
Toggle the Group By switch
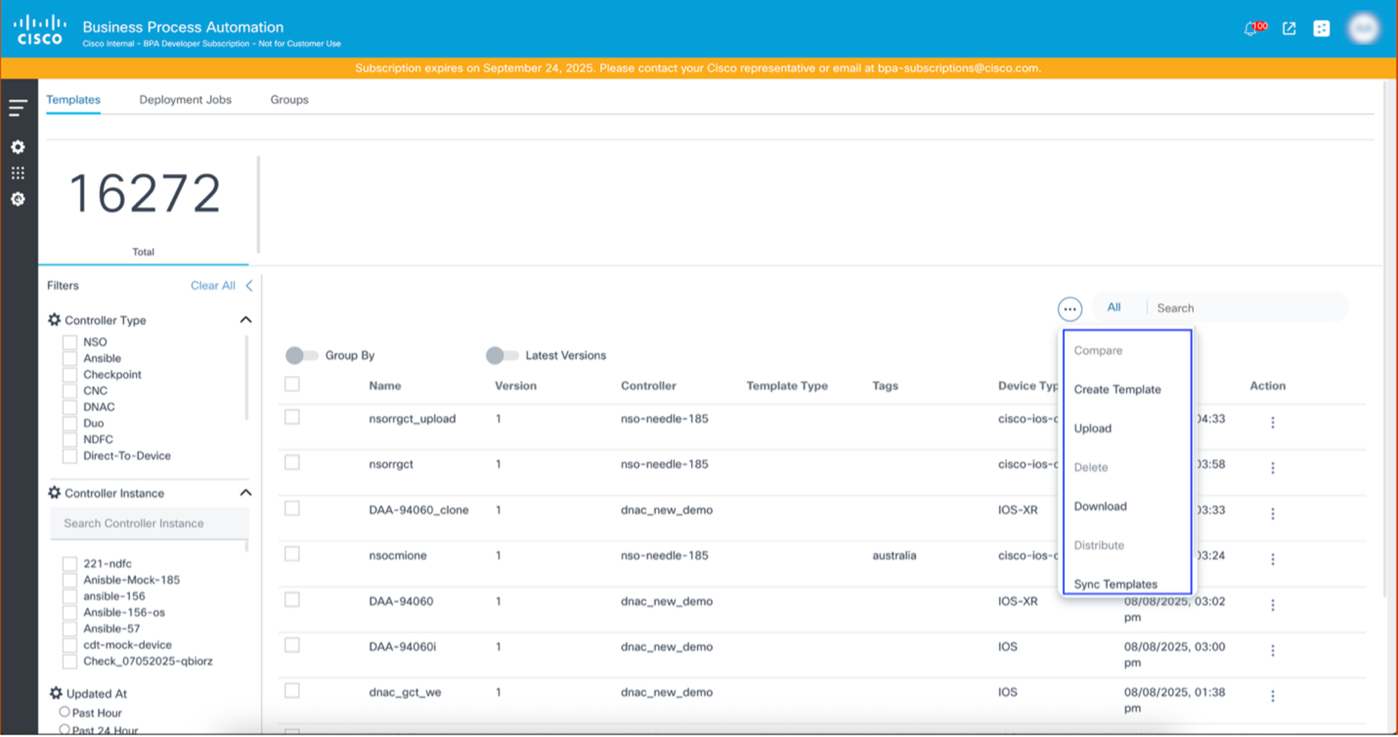point(302,355)
